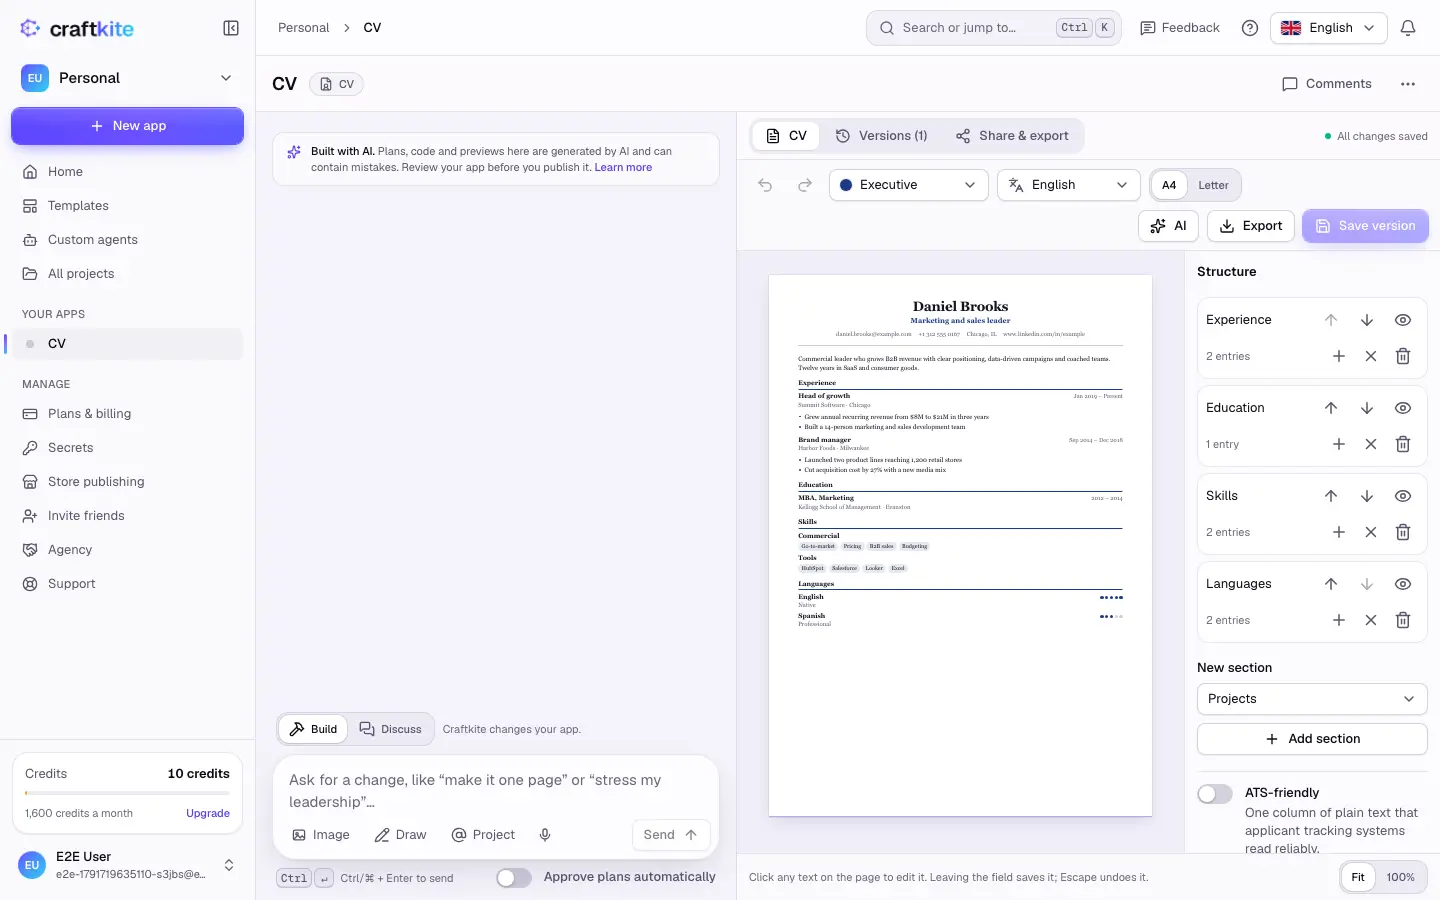This screenshot has height=900, width=1440.
Task: Turn on Approve plans automatically
Action: (x=514, y=878)
